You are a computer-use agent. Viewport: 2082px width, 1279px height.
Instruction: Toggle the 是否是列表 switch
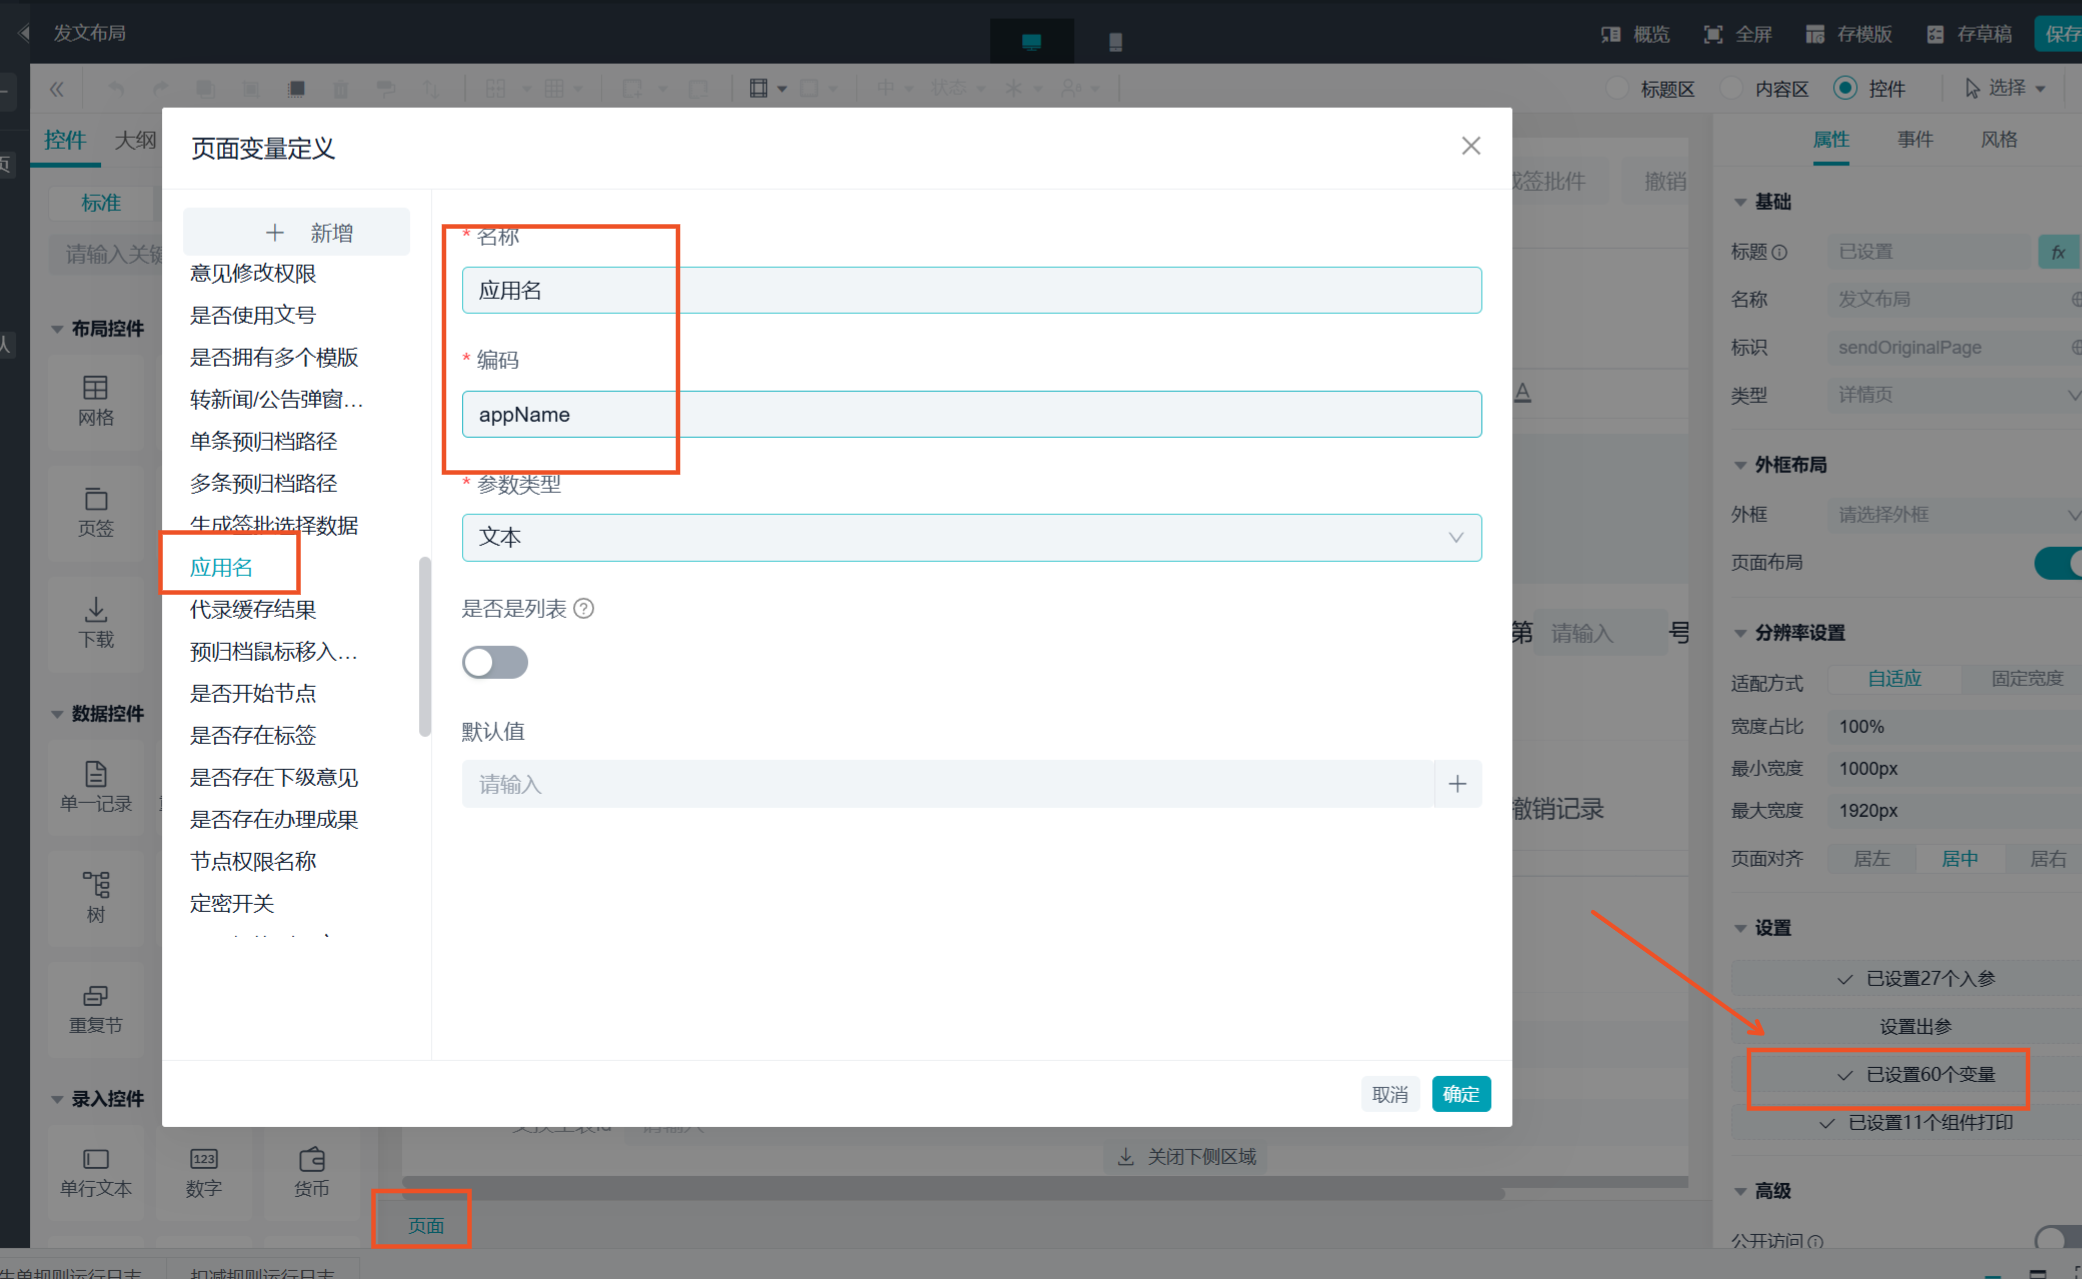pos(495,662)
